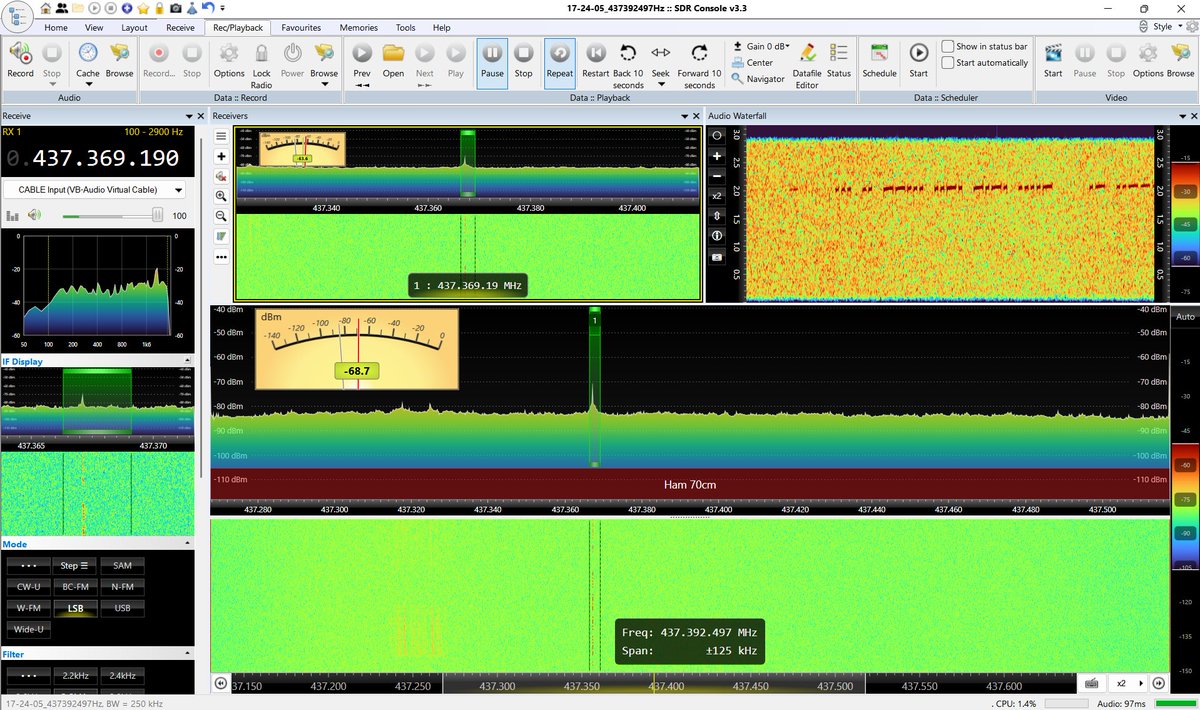This screenshot has width=1200, height=710.
Task: Click the Forward 10 seconds icon
Action: click(699, 53)
